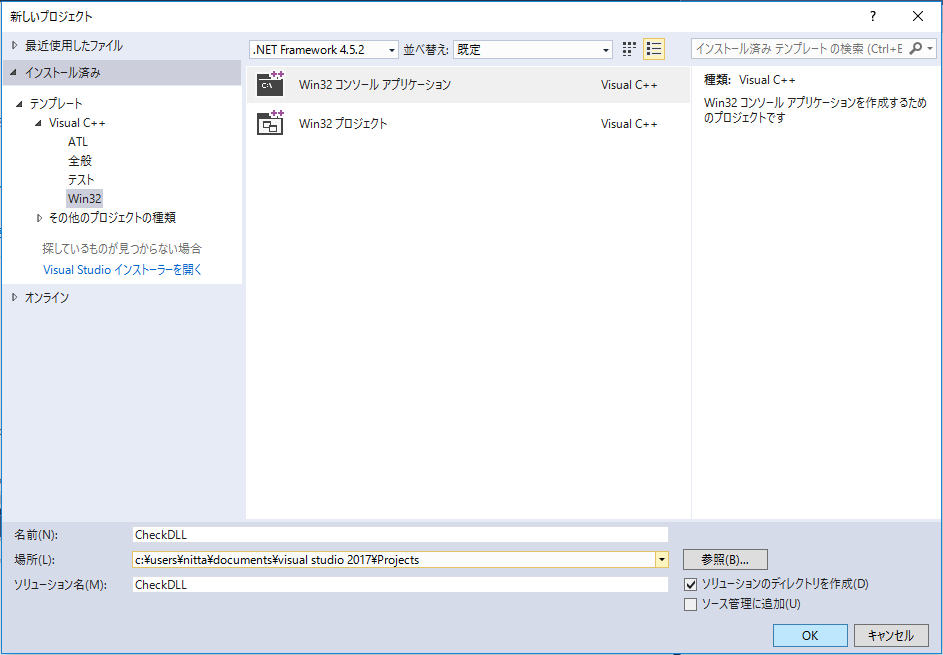Screen dimensions: 943x655
Task: Toggle the solution directory creation checkbox
Action: (x=690, y=584)
